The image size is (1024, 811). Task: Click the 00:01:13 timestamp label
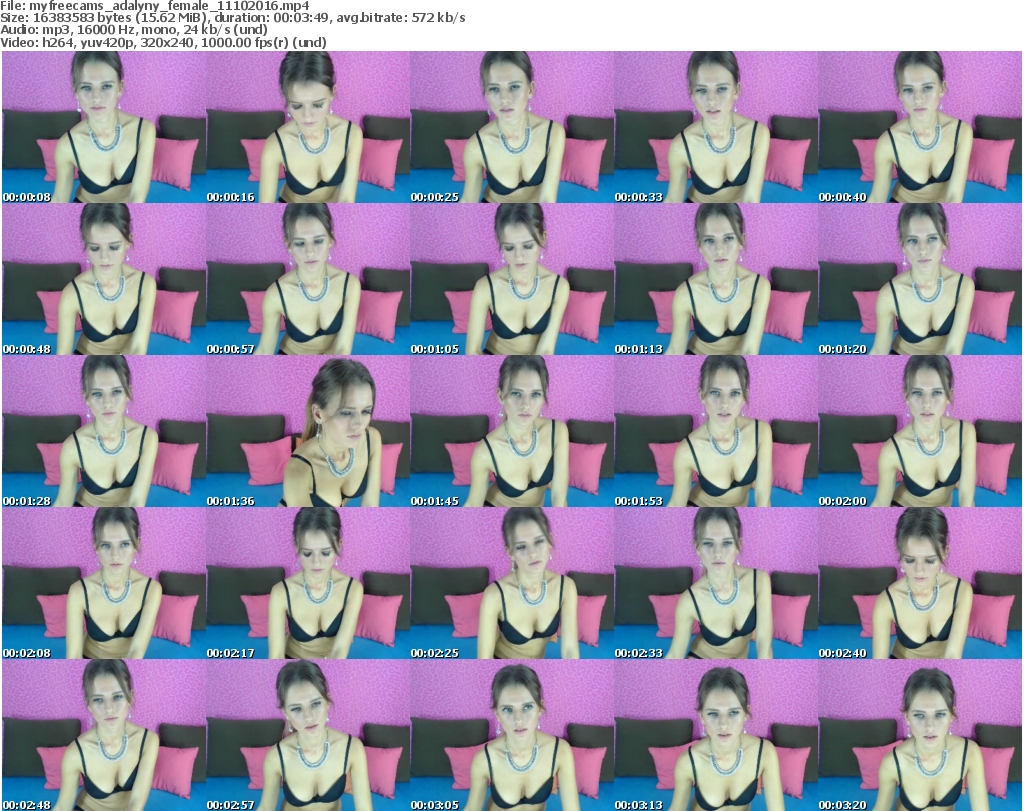click(638, 350)
